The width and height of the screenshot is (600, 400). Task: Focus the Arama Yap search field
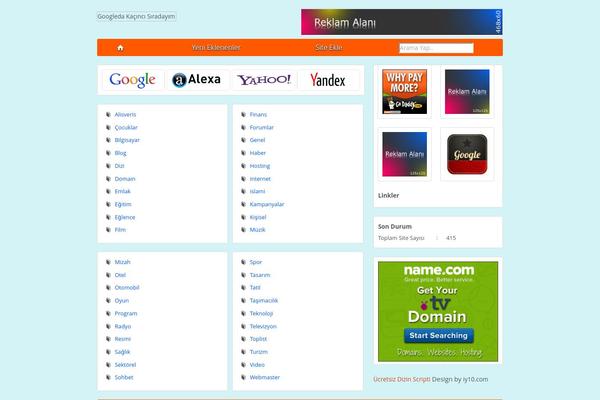coord(436,48)
